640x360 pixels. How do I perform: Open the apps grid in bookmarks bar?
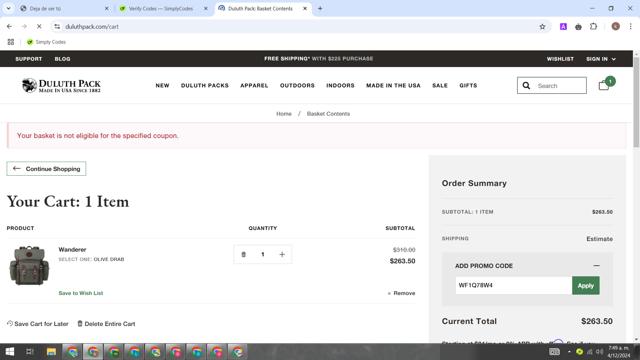[11, 42]
